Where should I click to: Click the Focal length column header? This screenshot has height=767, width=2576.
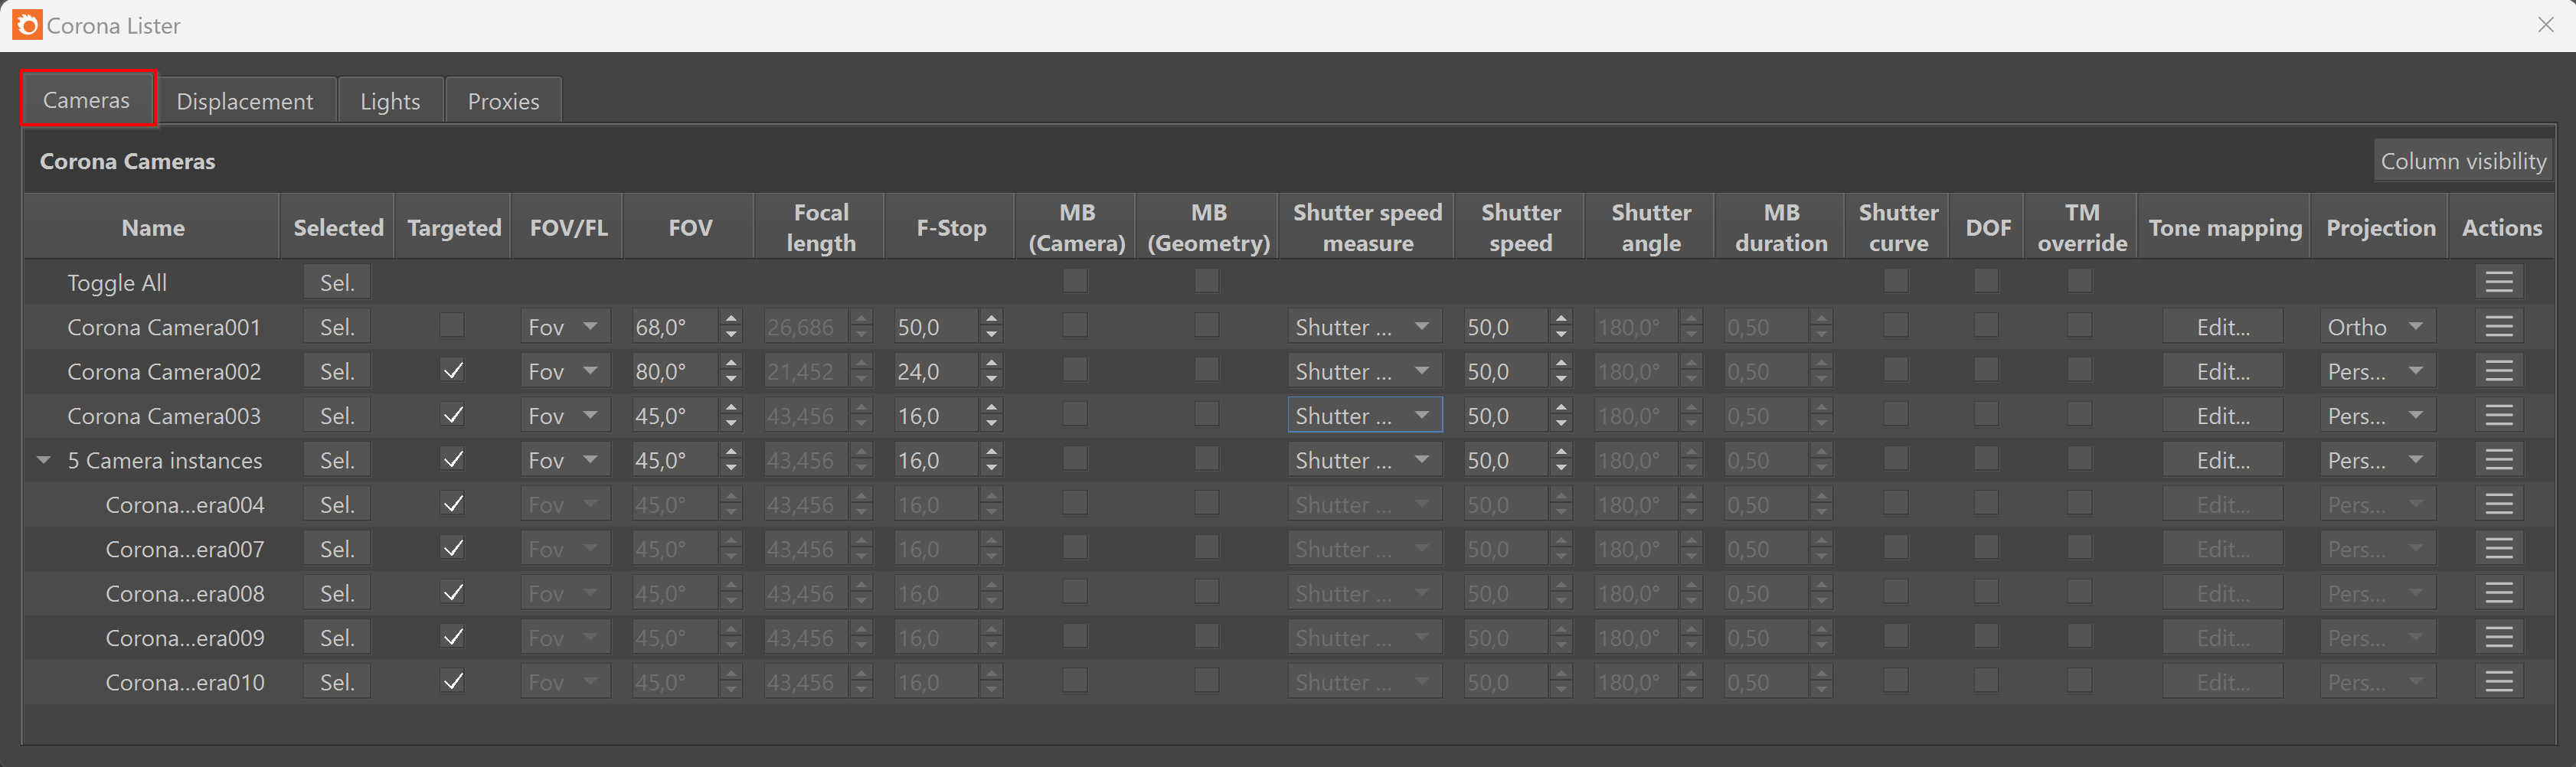(821, 227)
